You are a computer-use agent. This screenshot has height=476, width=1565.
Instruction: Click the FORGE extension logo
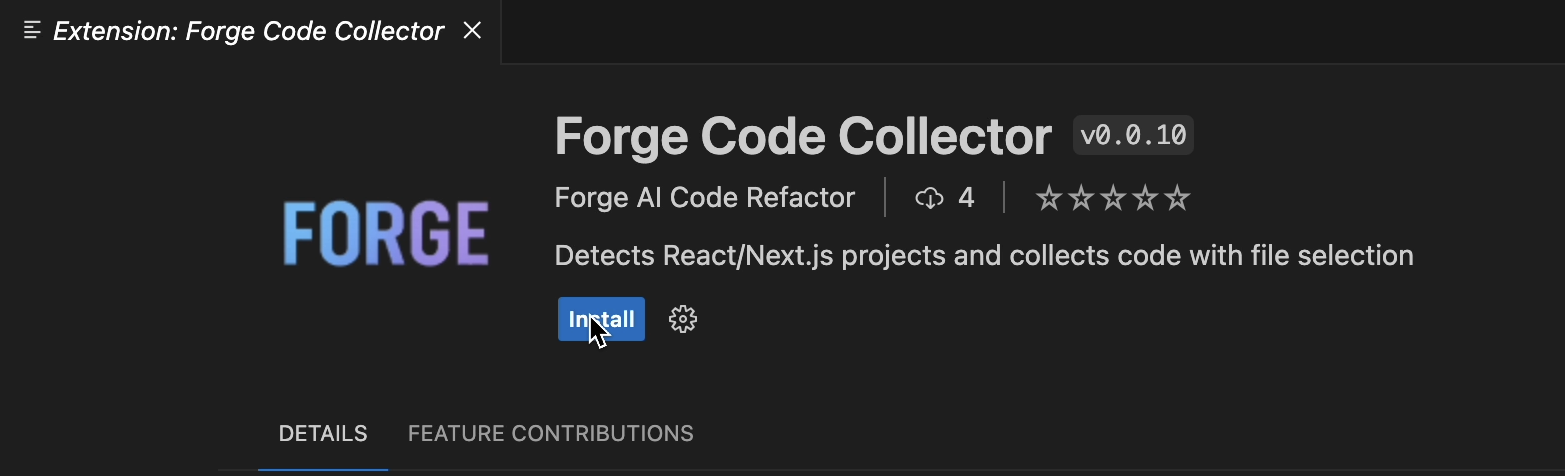386,234
